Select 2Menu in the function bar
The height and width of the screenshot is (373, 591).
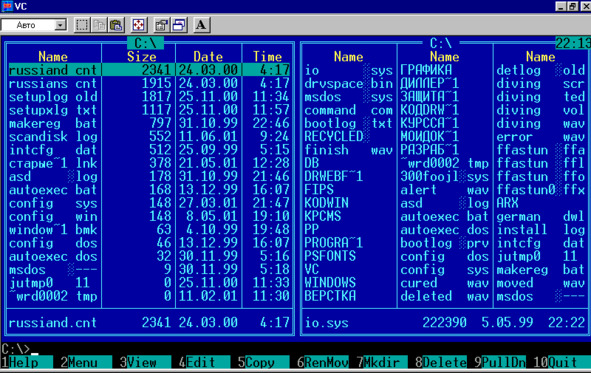79,362
